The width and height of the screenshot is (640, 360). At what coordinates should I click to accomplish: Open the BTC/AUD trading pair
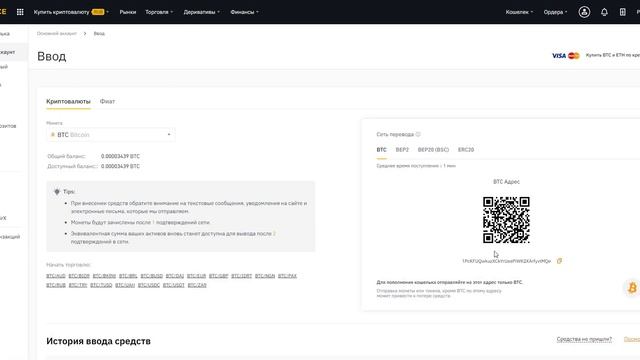coord(56,276)
